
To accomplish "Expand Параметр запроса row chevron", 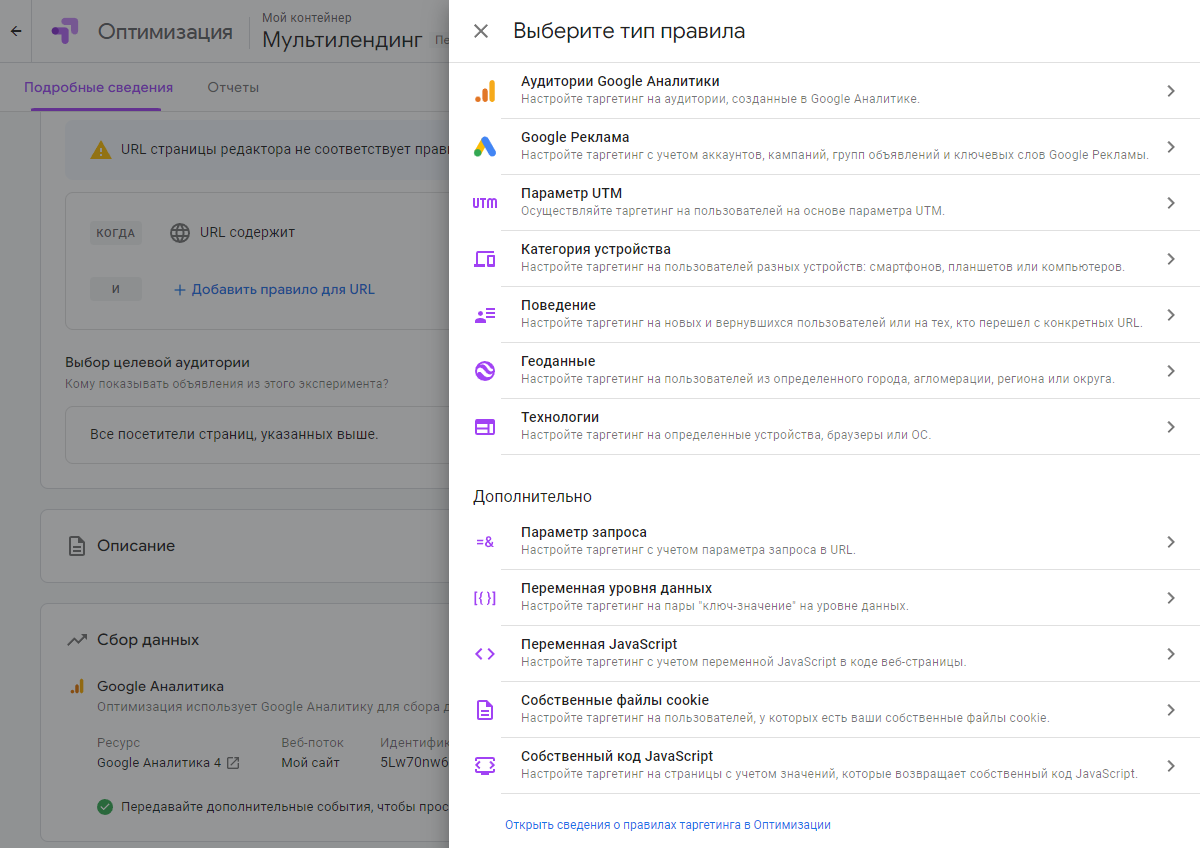I will [x=1171, y=542].
